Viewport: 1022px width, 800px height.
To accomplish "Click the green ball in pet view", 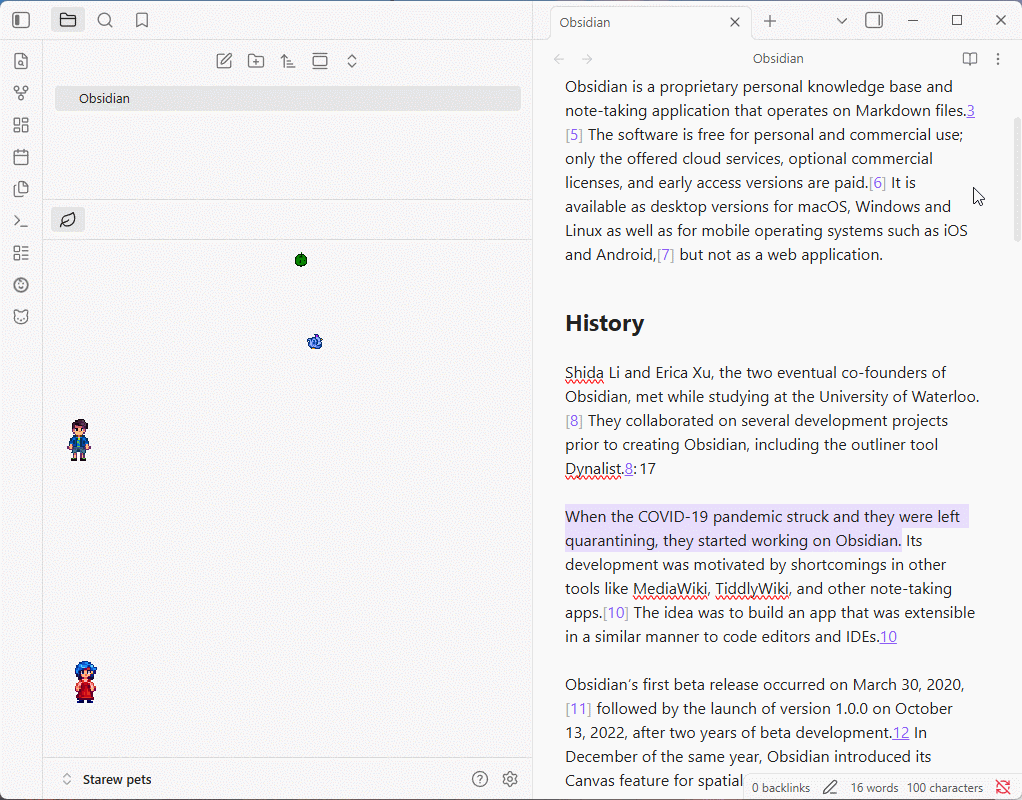I will [301, 260].
